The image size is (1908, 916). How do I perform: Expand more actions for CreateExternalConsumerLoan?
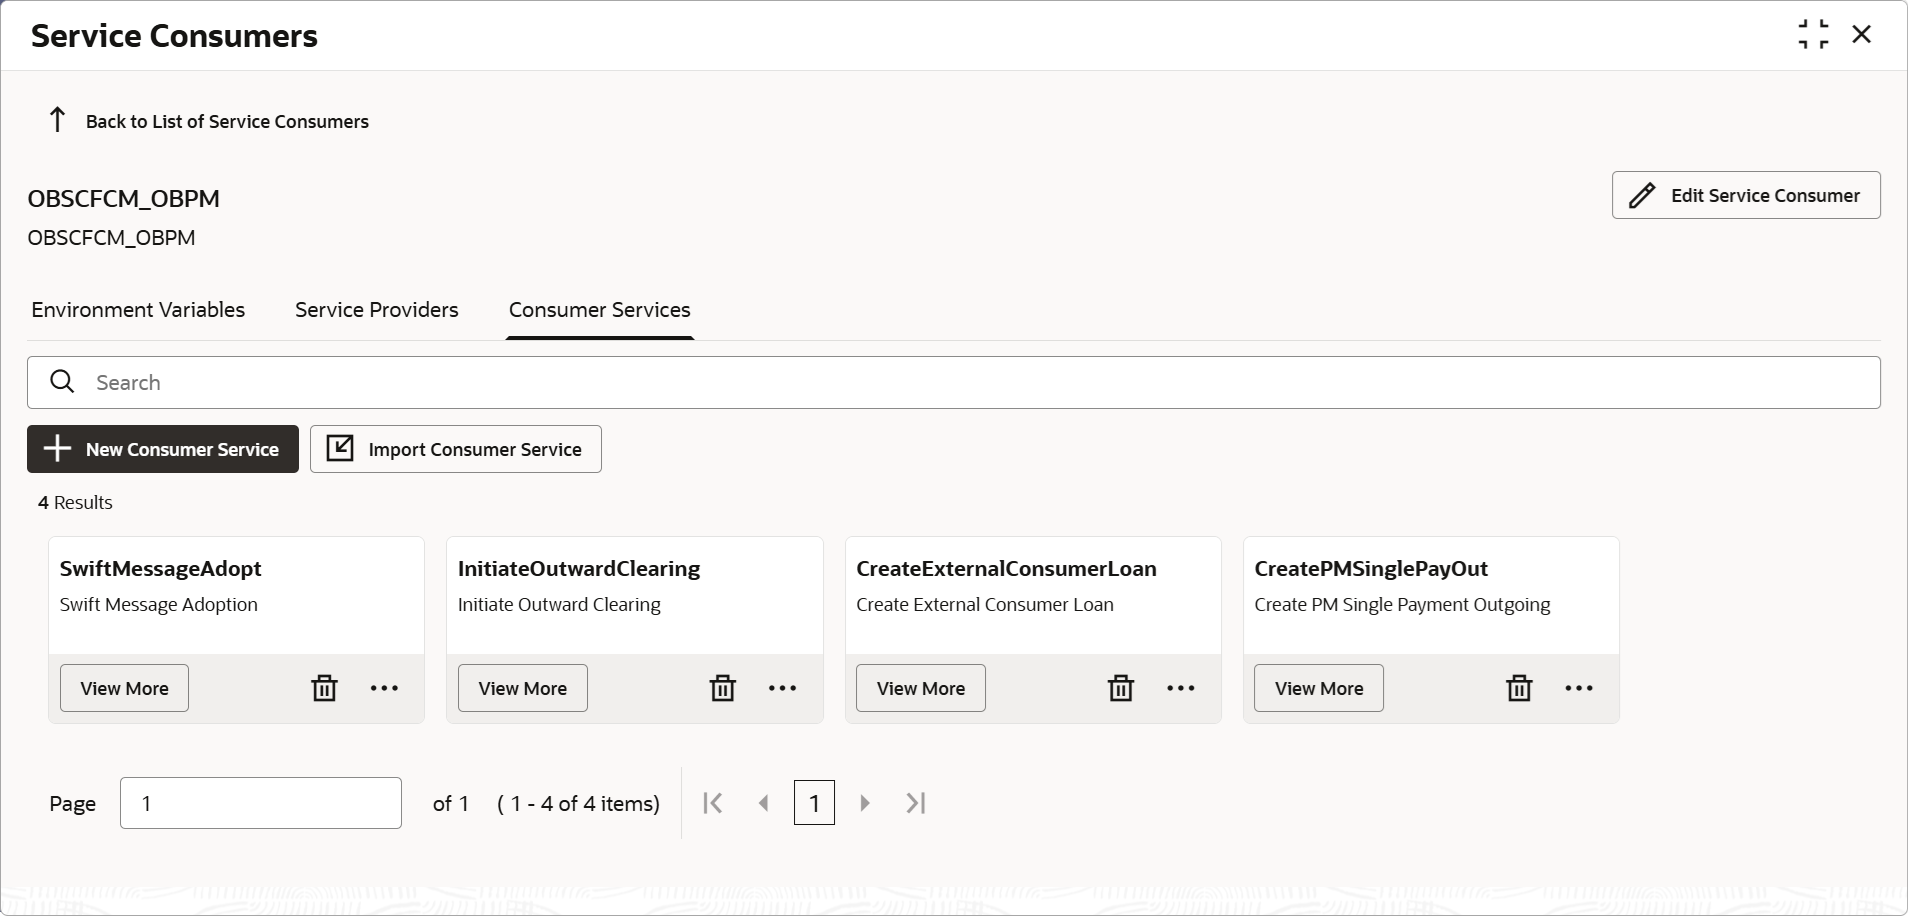[1181, 688]
